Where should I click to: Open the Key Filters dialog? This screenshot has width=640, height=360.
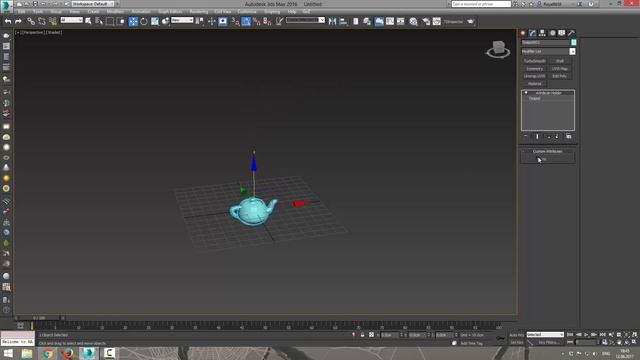[549, 342]
